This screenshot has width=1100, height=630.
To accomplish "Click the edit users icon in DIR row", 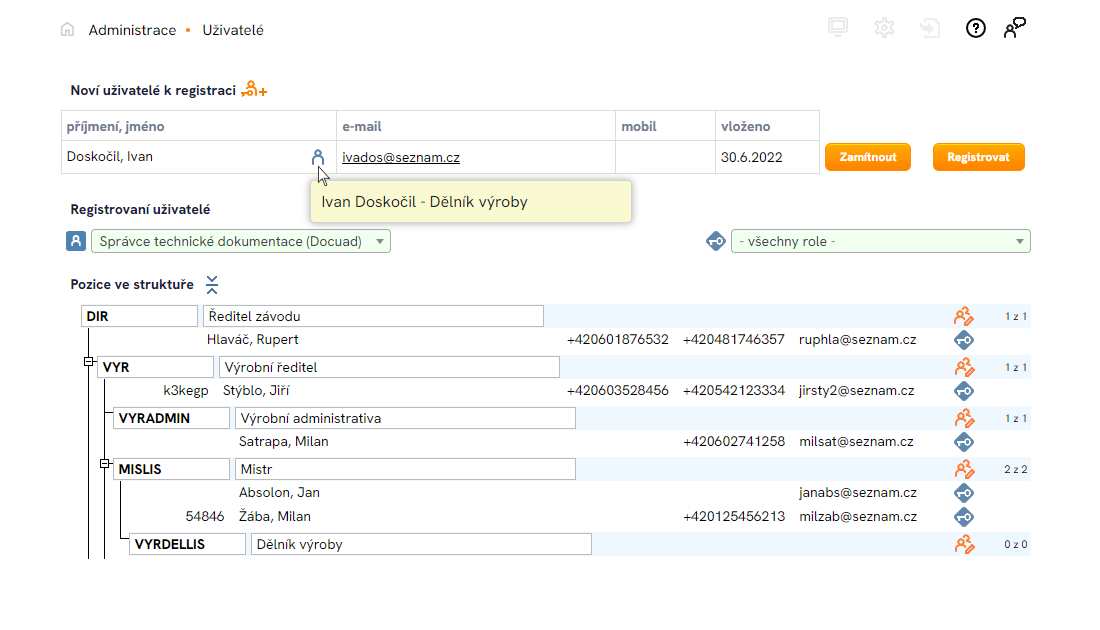I will (x=963, y=317).
